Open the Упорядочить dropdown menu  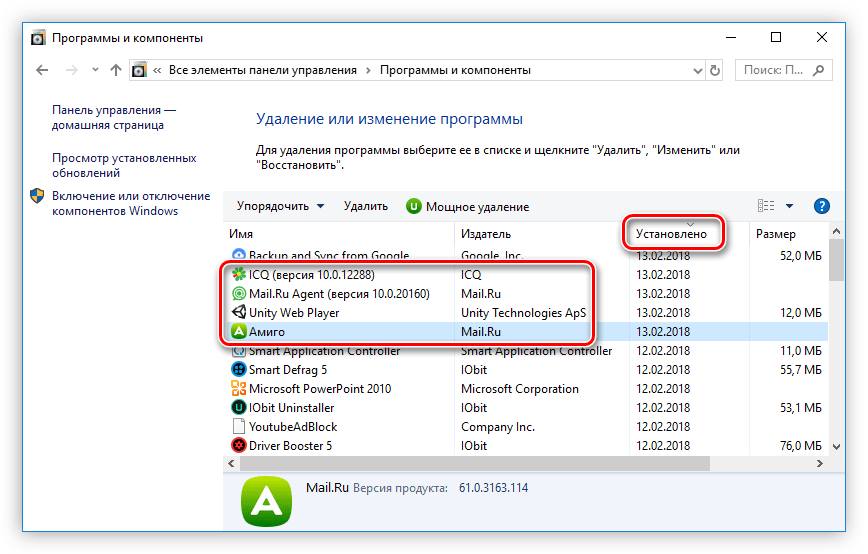[x=280, y=206]
